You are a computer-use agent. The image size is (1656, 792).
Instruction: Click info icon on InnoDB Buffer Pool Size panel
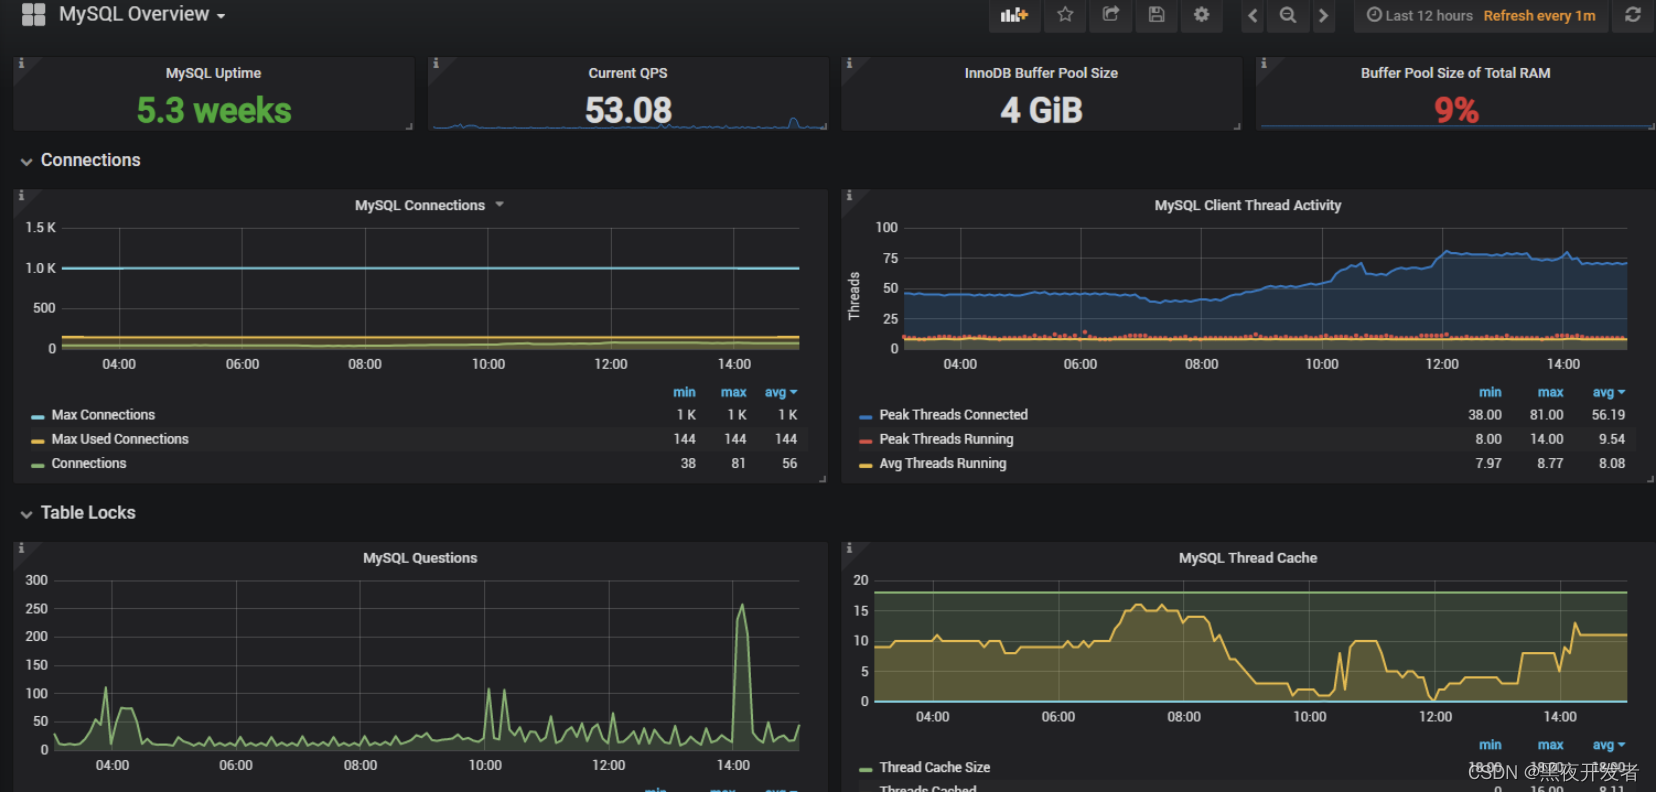coord(849,63)
